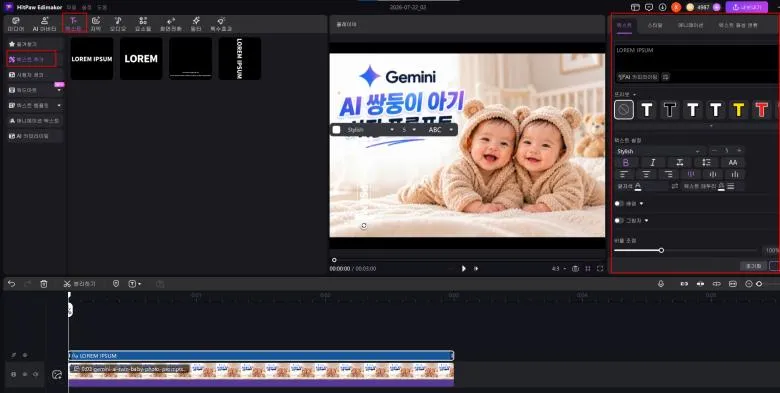Click the purple Export button
780x393 pixels.
coord(747,7)
